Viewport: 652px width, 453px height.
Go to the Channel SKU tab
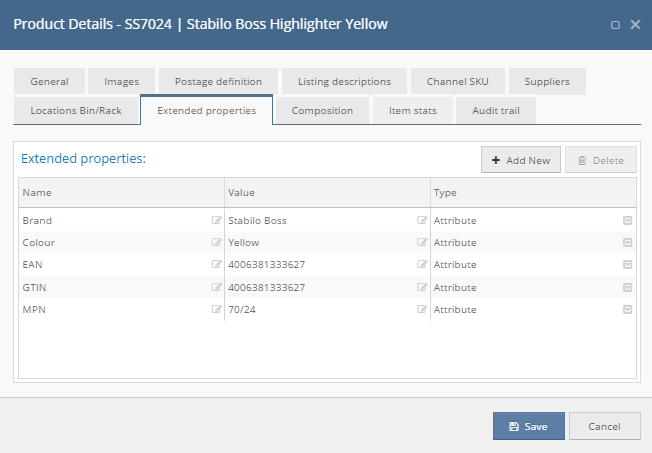[x=457, y=82]
